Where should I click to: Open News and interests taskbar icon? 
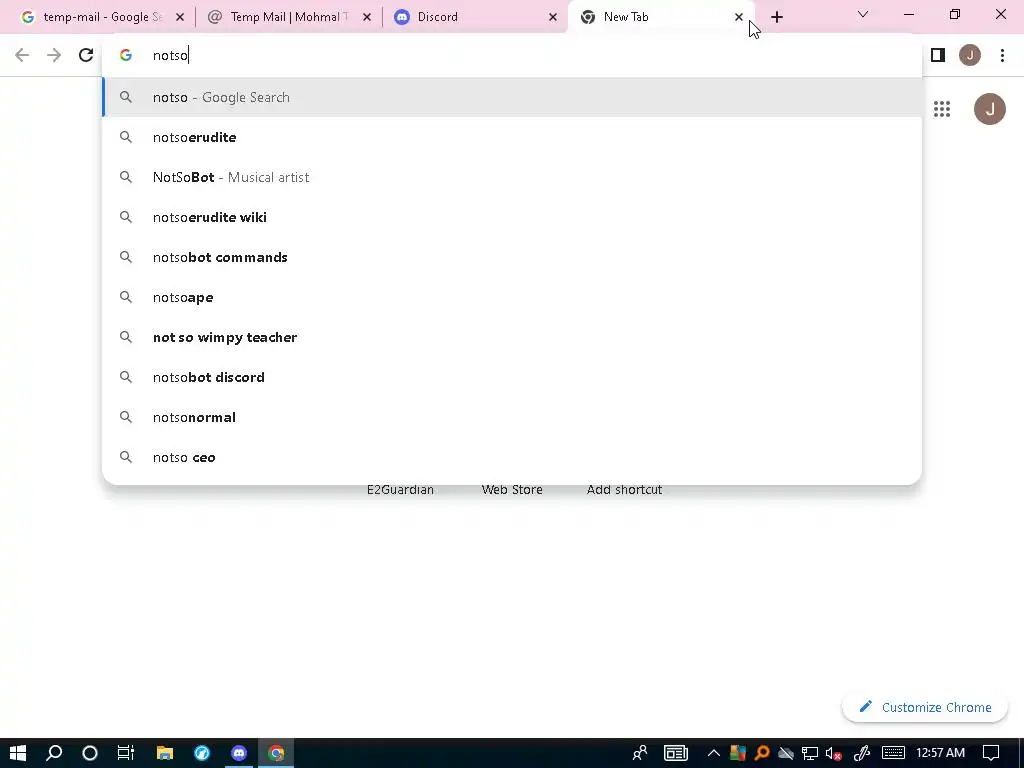tap(676, 753)
